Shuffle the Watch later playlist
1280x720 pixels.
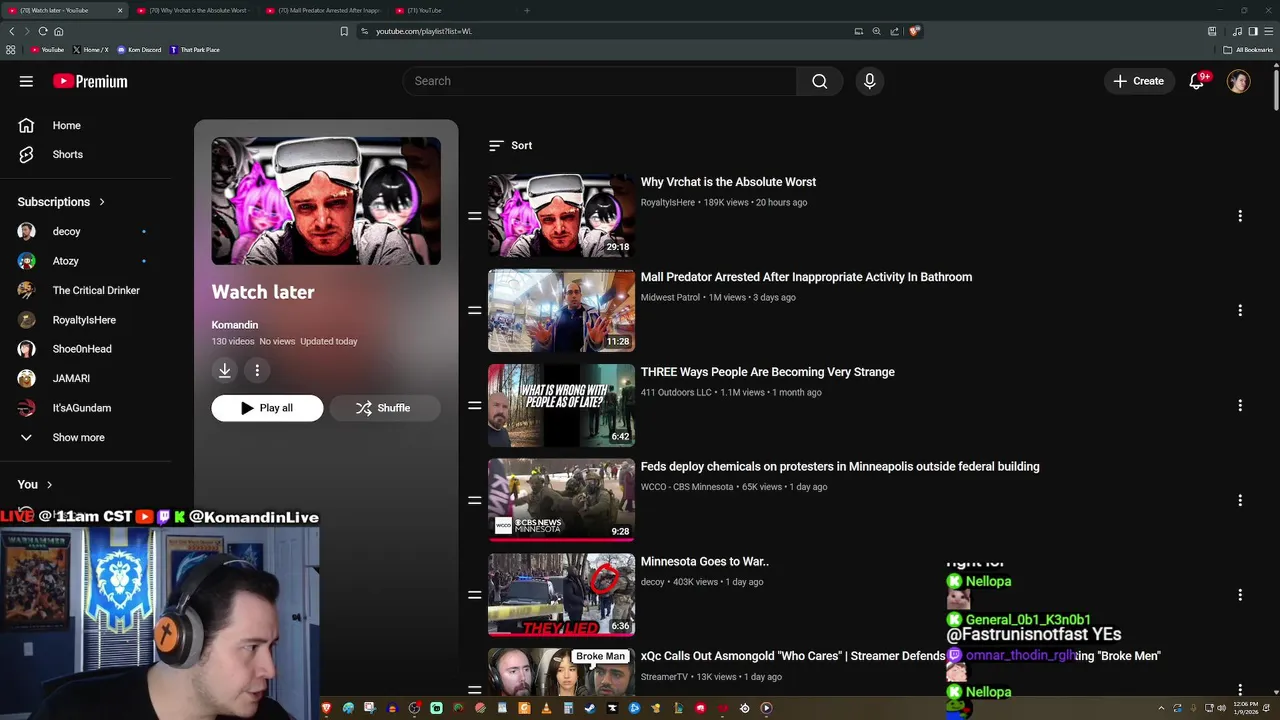tap(385, 408)
